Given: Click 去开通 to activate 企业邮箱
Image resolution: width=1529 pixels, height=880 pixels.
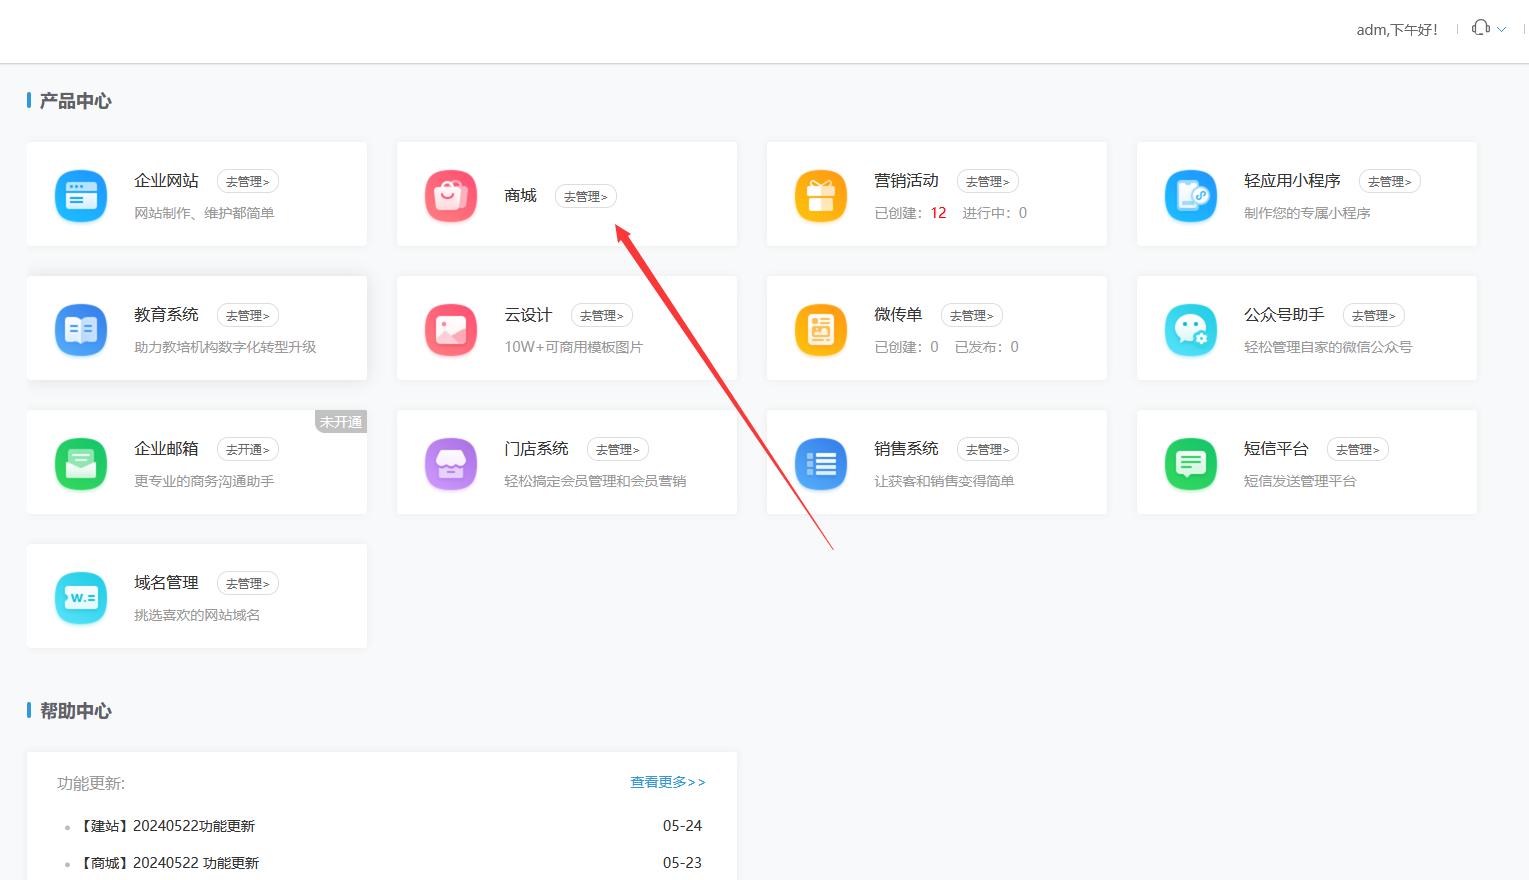Looking at the screenshot, I should click(x=247, y=449).
